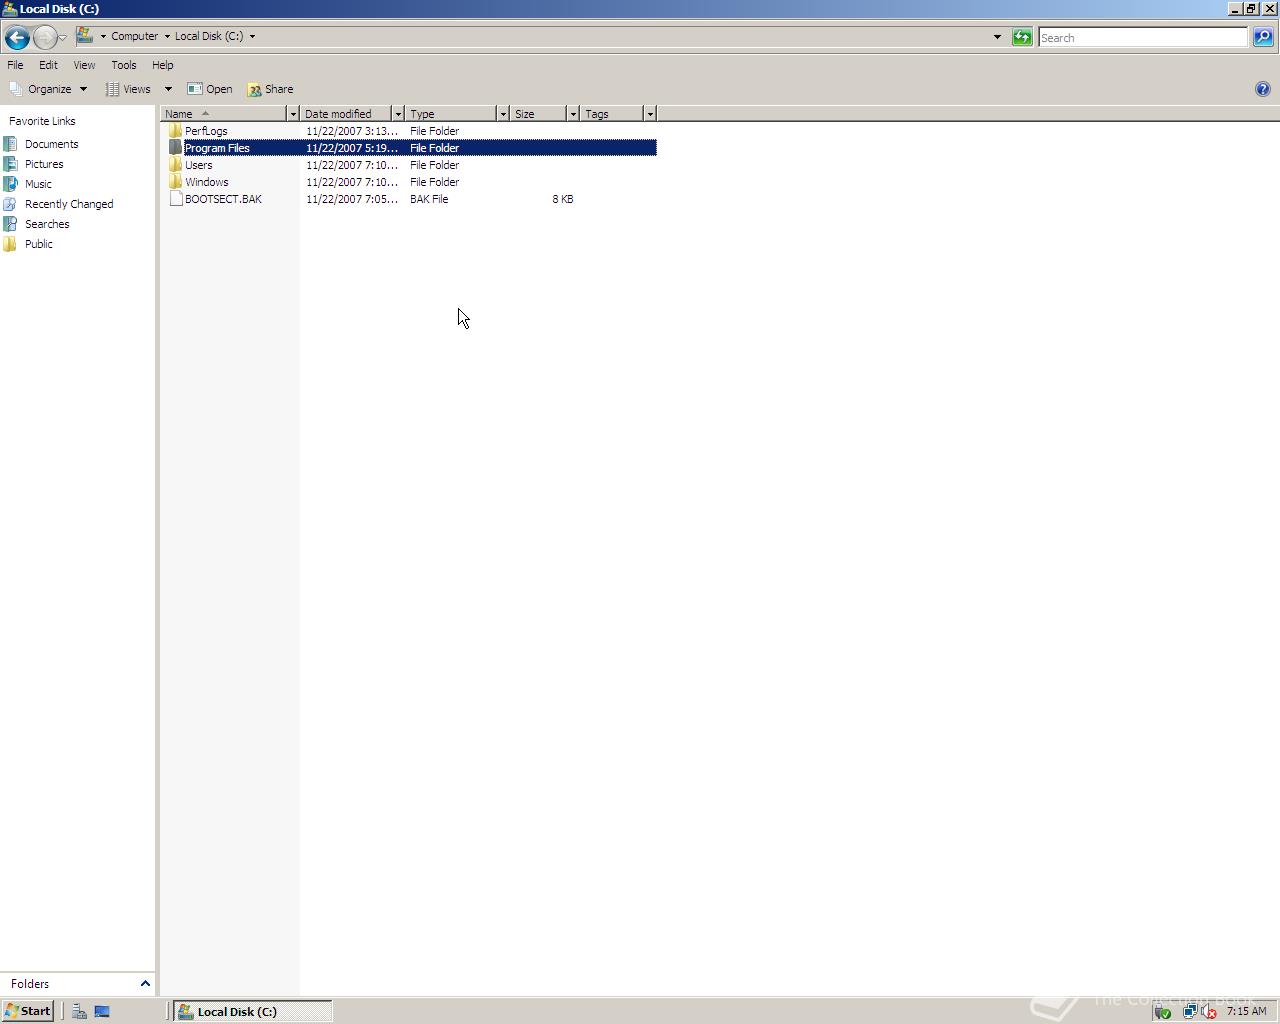Click Local Disk (C:) taskbar button
The width and height of the screenshot is (1280, 1024).
click(253, 1011)
